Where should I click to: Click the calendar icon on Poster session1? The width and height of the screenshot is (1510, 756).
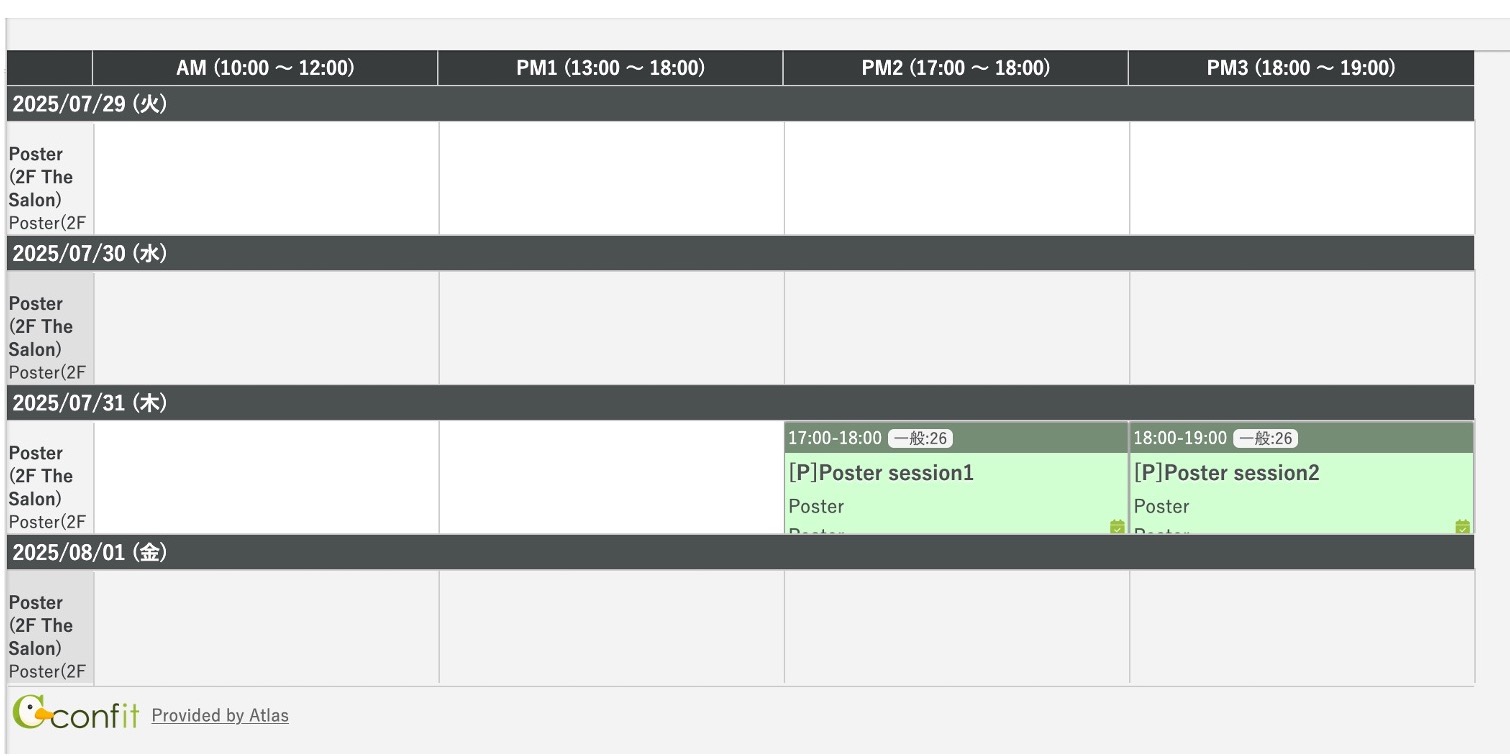tap(1117, 526)
